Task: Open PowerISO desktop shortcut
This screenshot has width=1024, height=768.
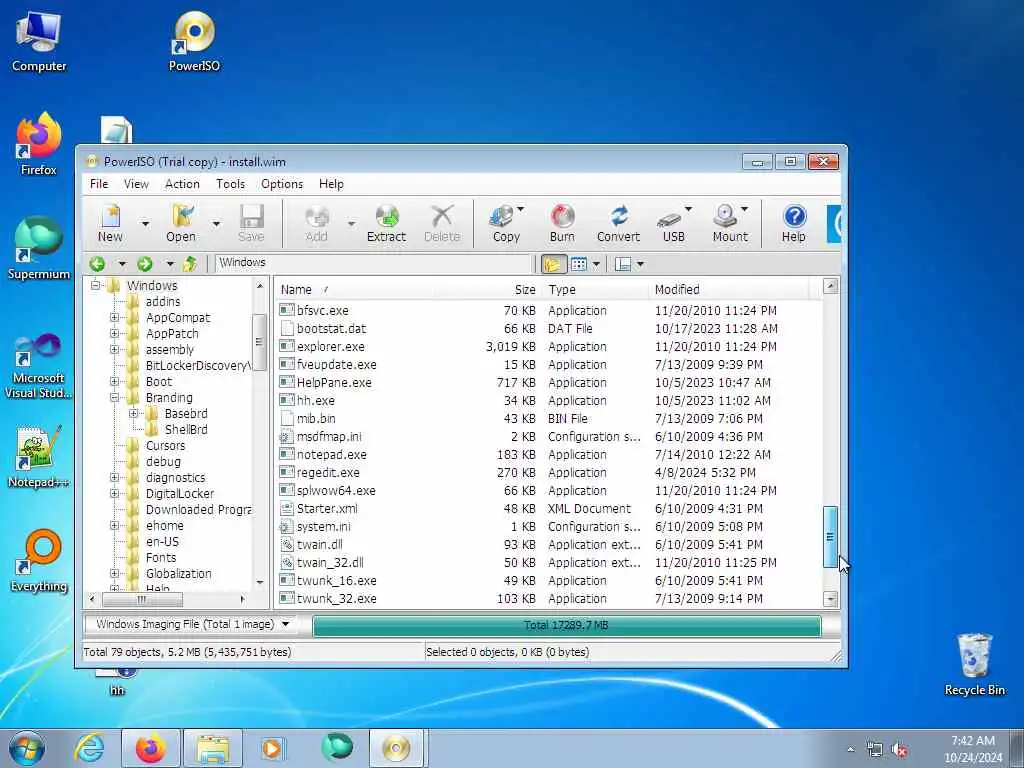Action: [x=194, y=41]
